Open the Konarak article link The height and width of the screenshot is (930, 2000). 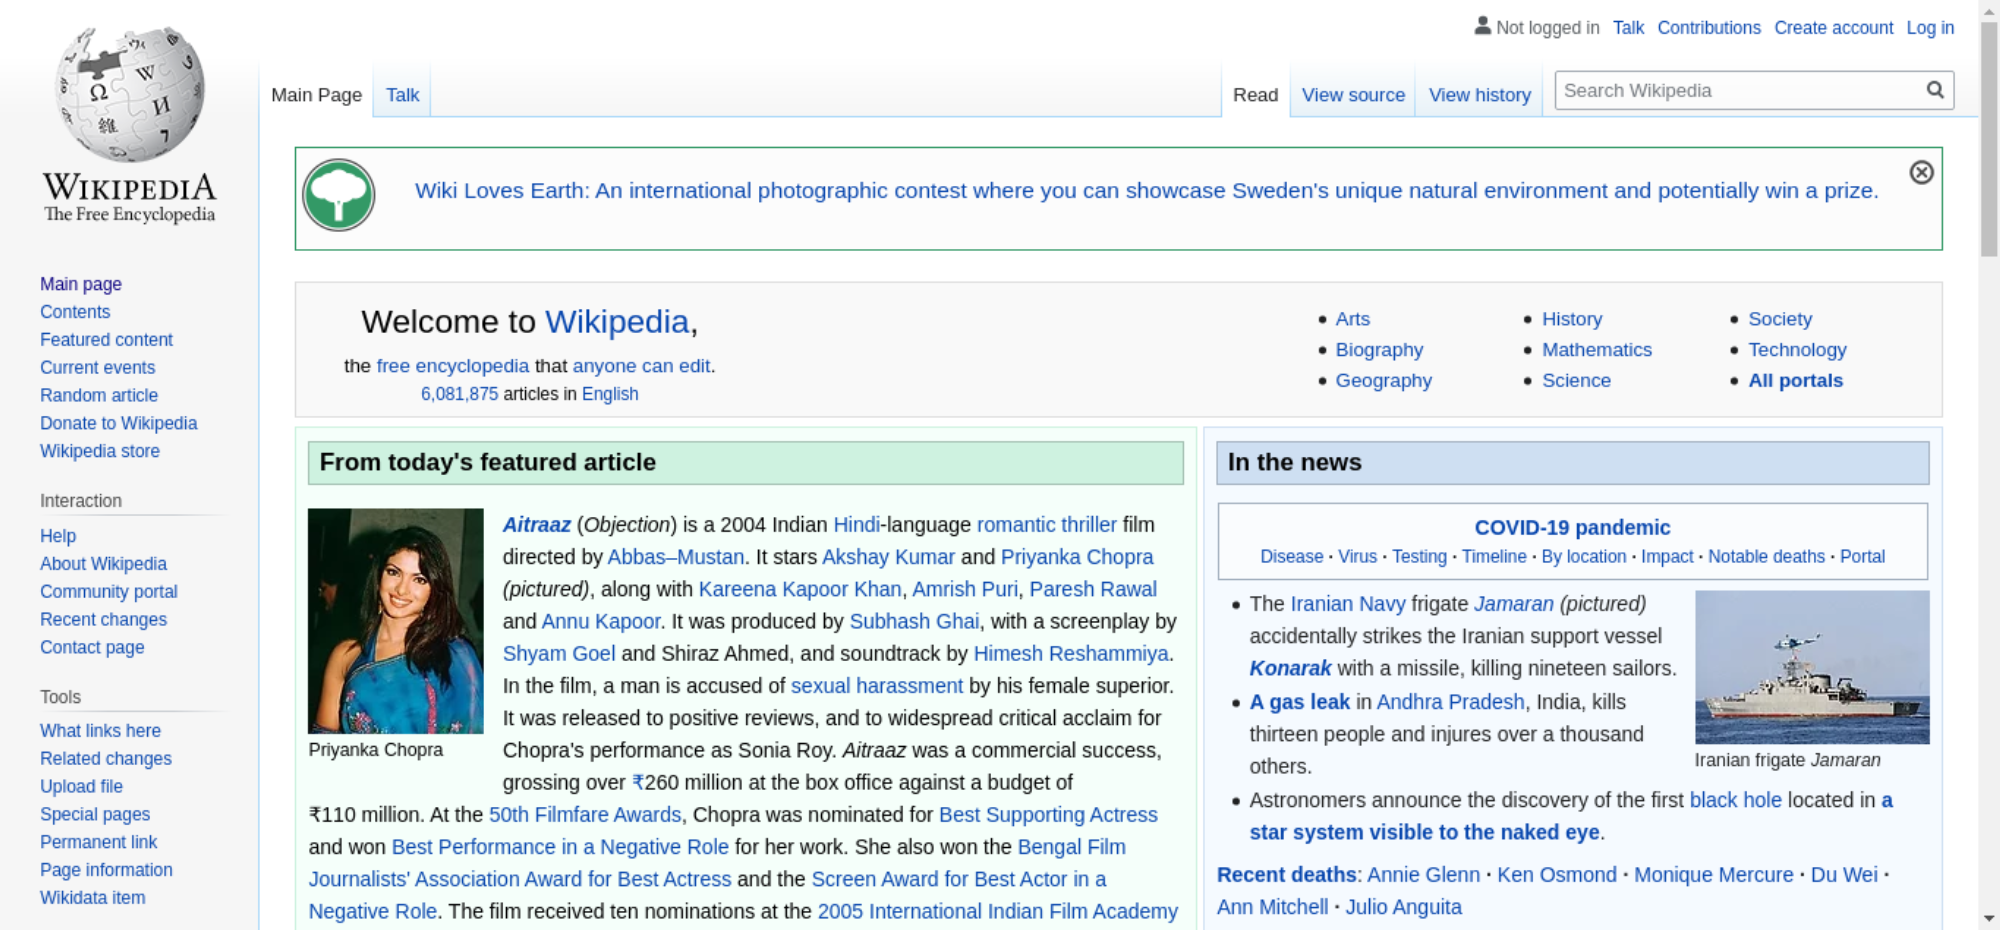[x=1290, y=669]
